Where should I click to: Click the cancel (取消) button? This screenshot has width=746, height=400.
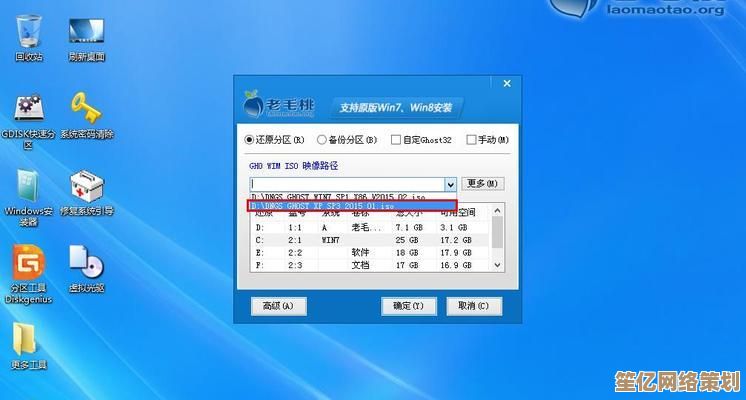click(x=474, y=306)
